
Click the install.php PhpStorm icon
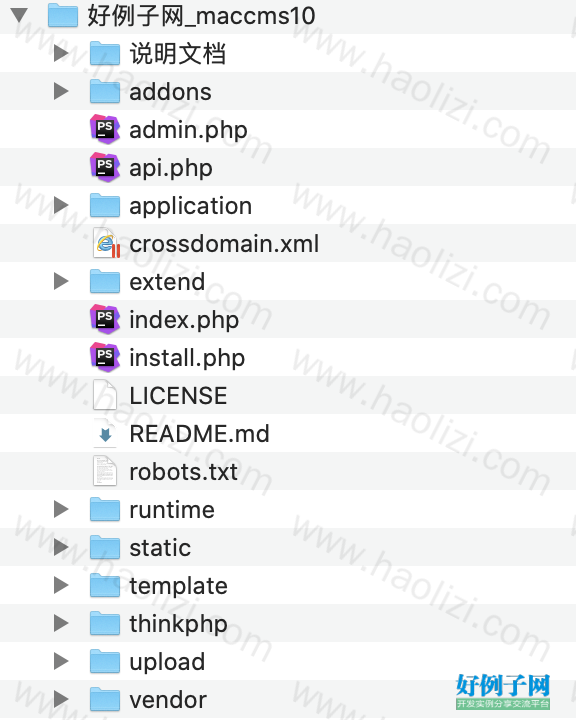[105, 357]
